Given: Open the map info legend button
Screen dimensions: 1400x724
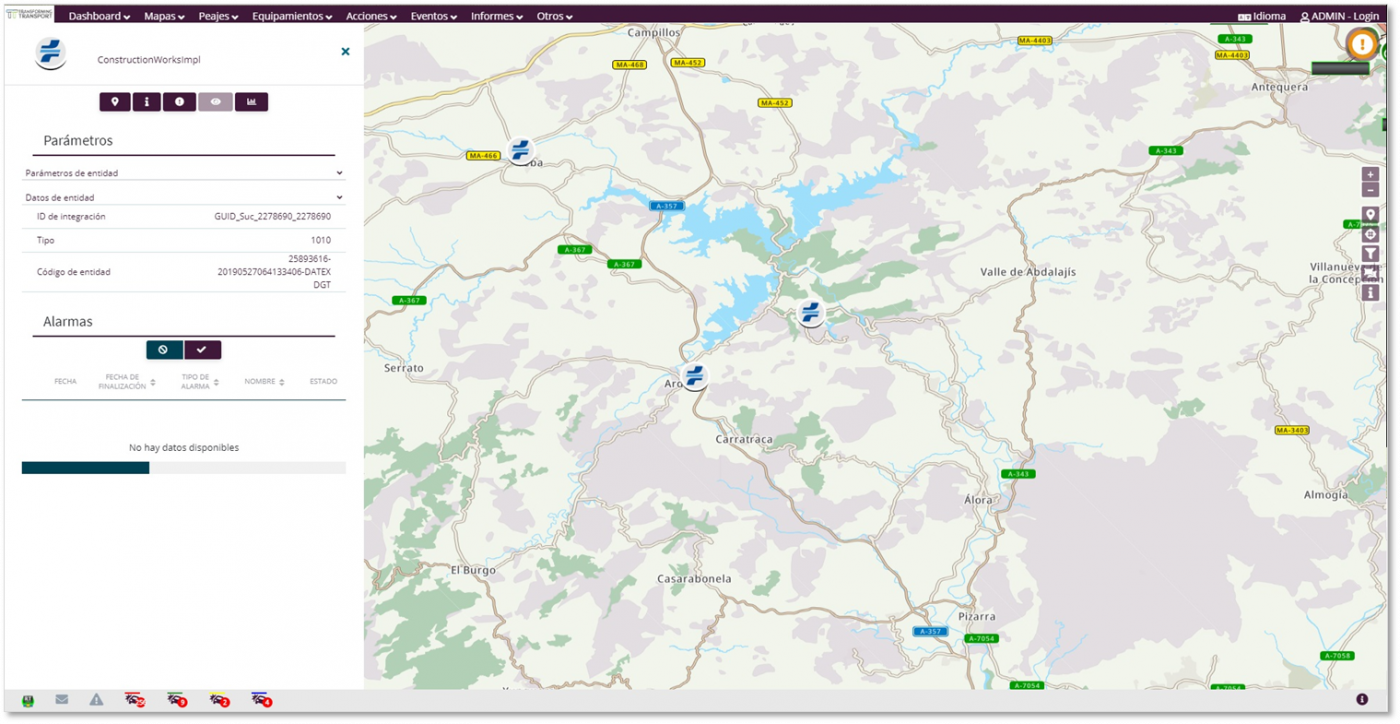Looking at the screenshot, I should (x=1371, y=293).
